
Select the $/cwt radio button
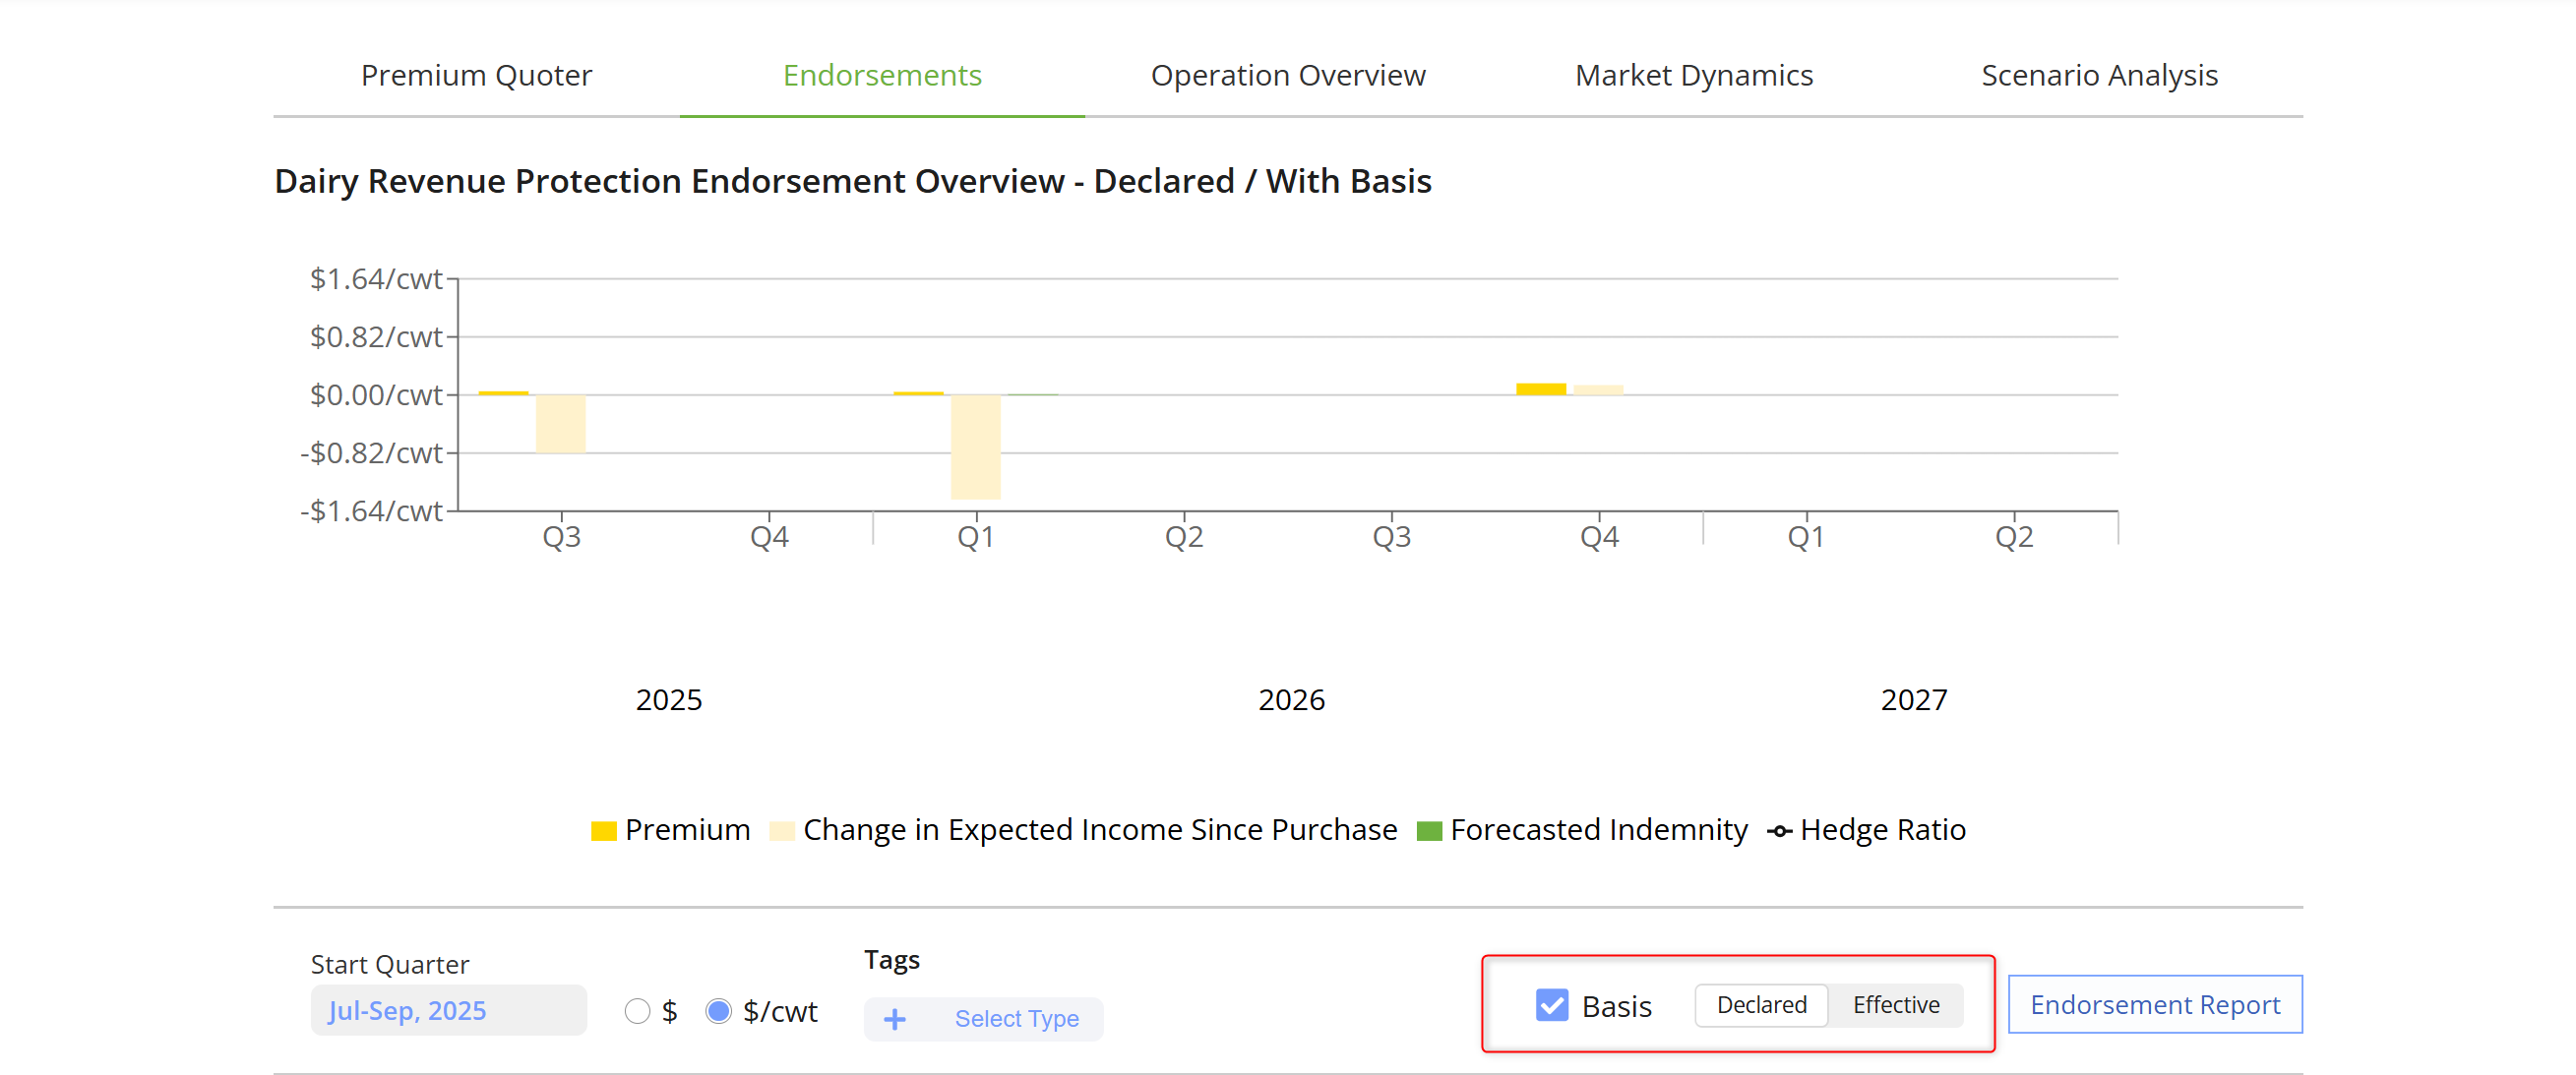tap(718, 1011)
